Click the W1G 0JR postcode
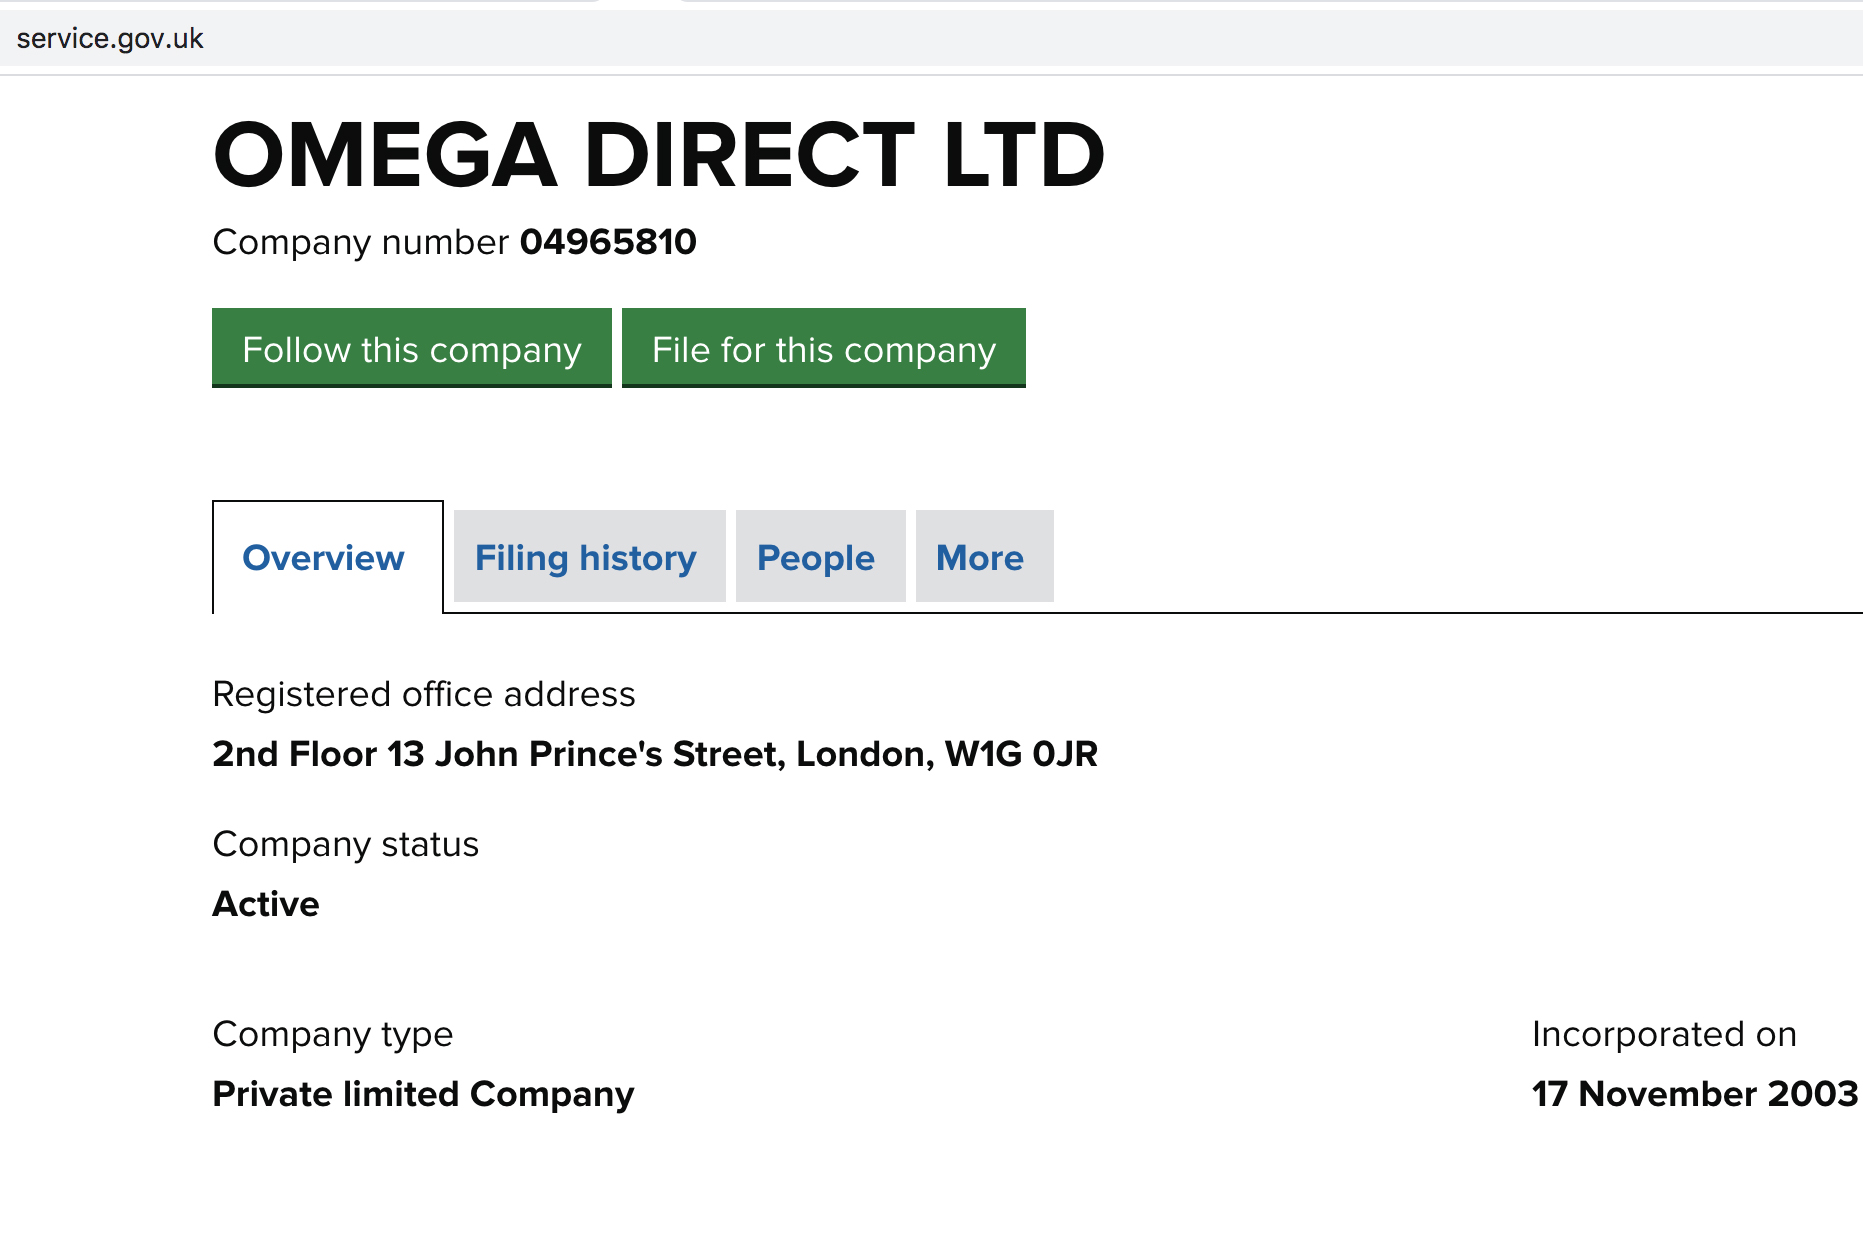The height and width of the screenshot is (1242, 1863). 1021,754
